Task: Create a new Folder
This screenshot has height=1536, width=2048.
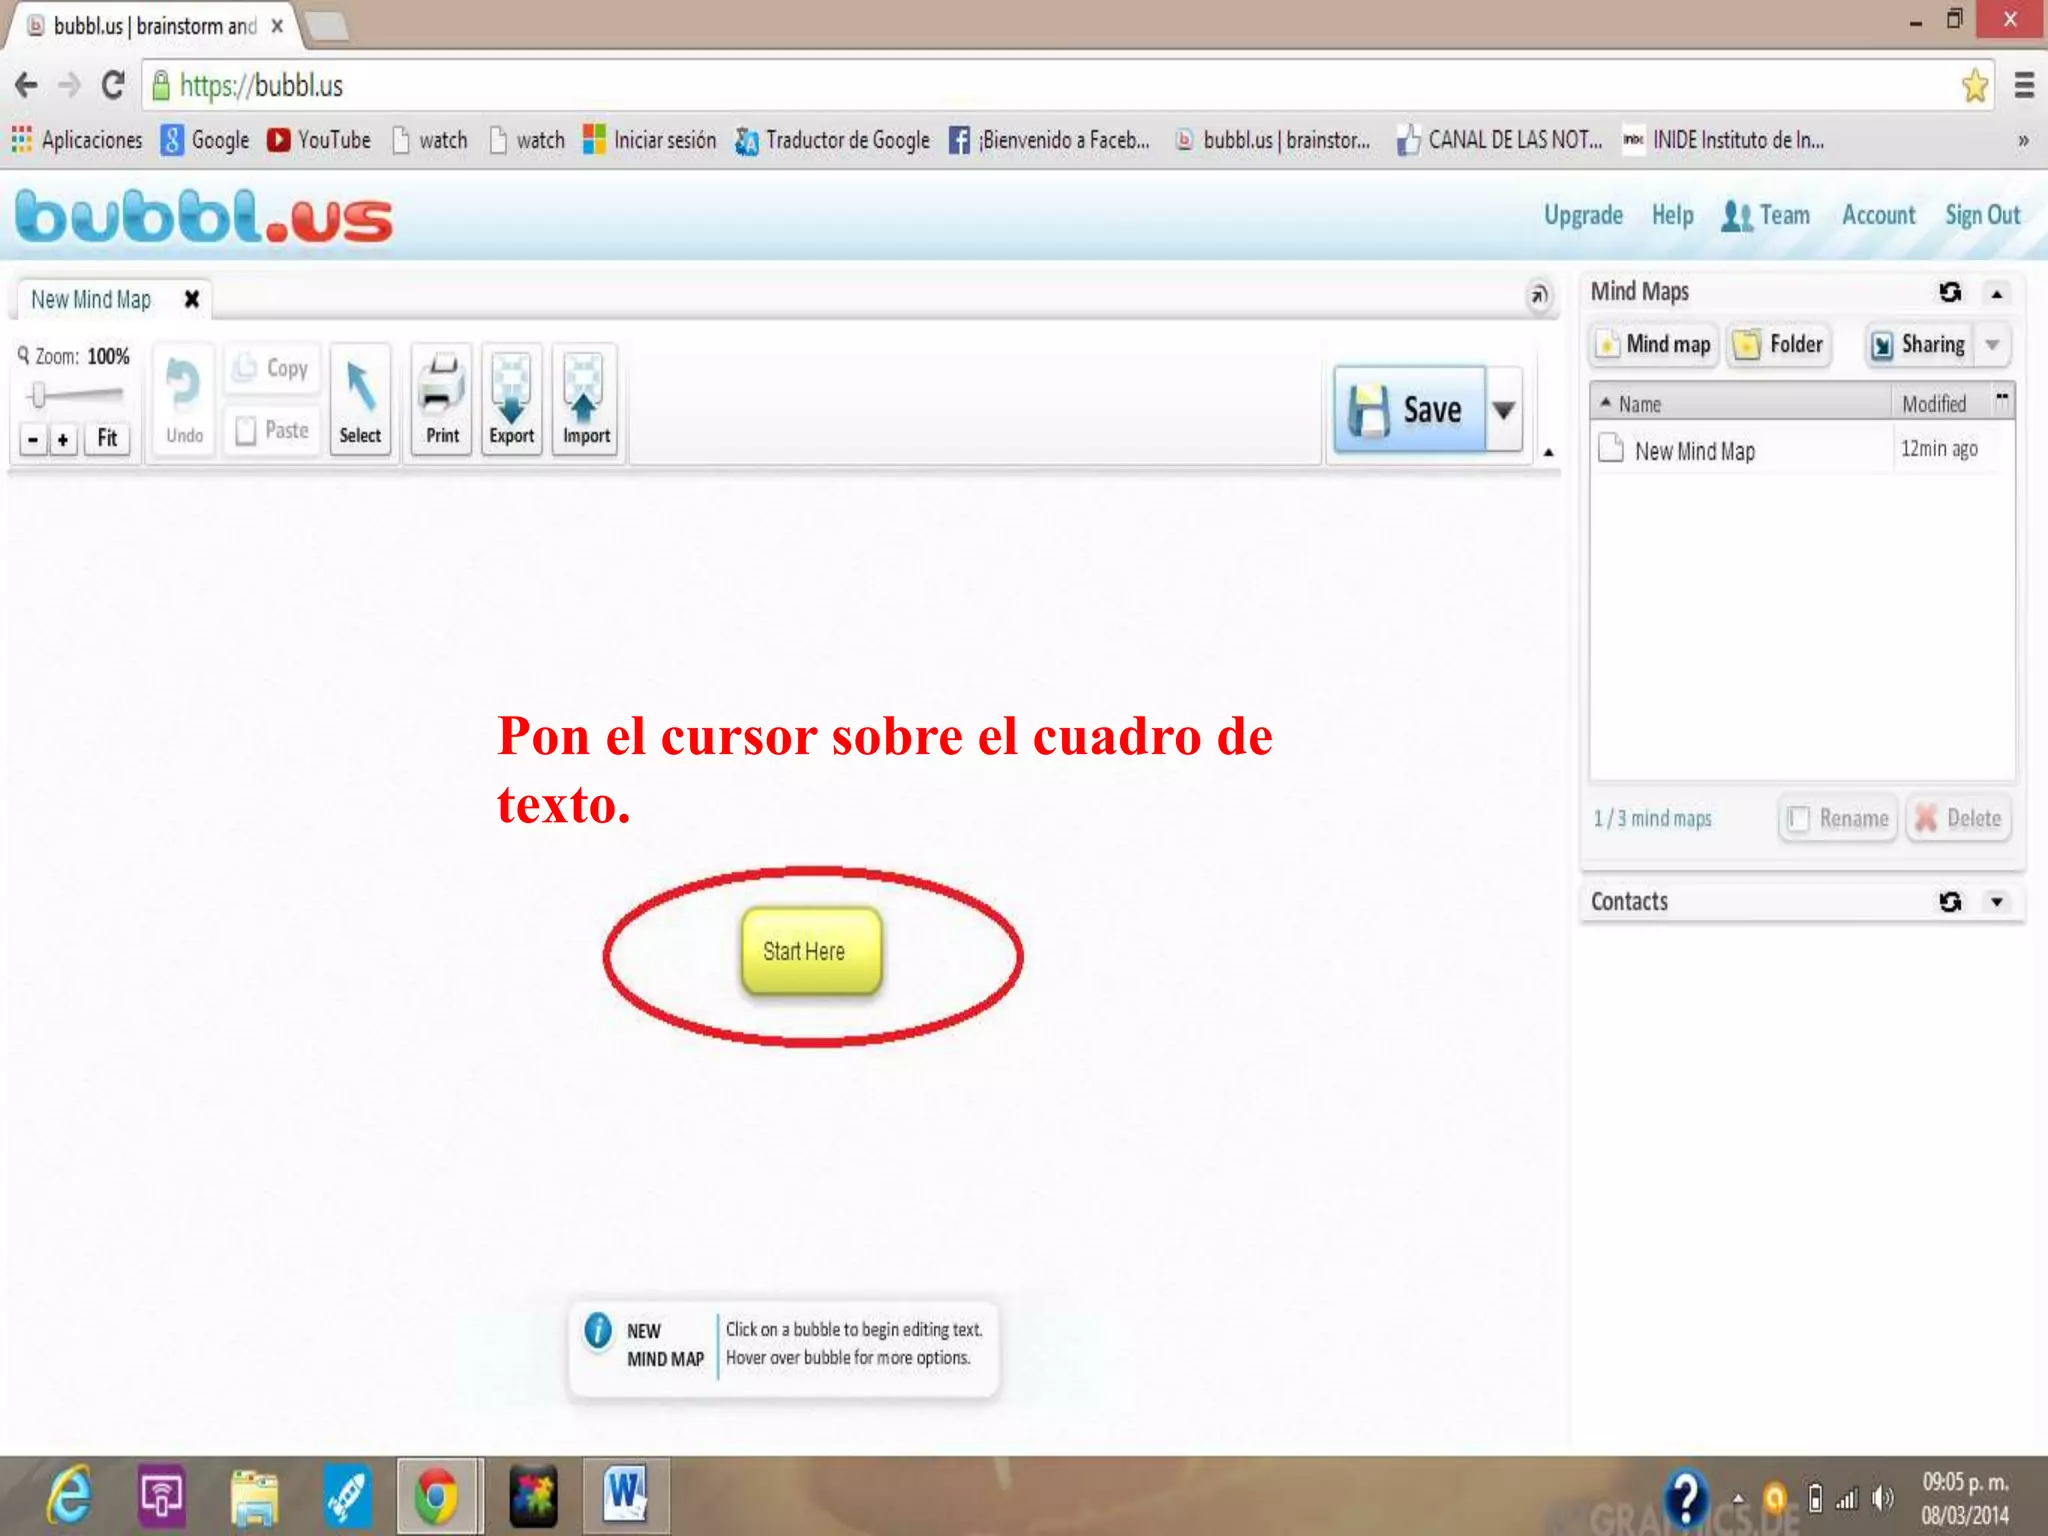Action: 1778,345
